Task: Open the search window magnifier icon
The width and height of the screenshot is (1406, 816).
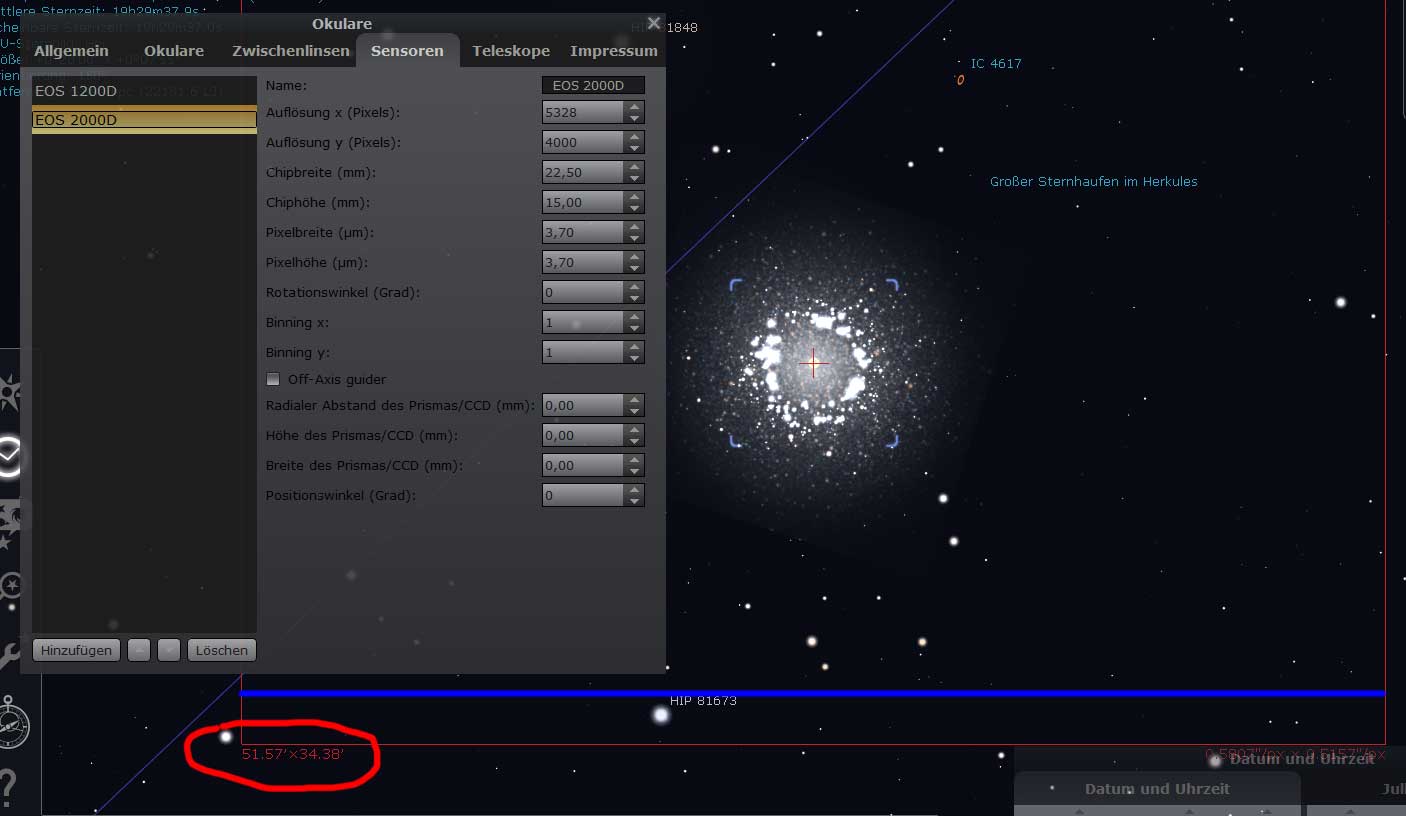Action: (12, 587)
